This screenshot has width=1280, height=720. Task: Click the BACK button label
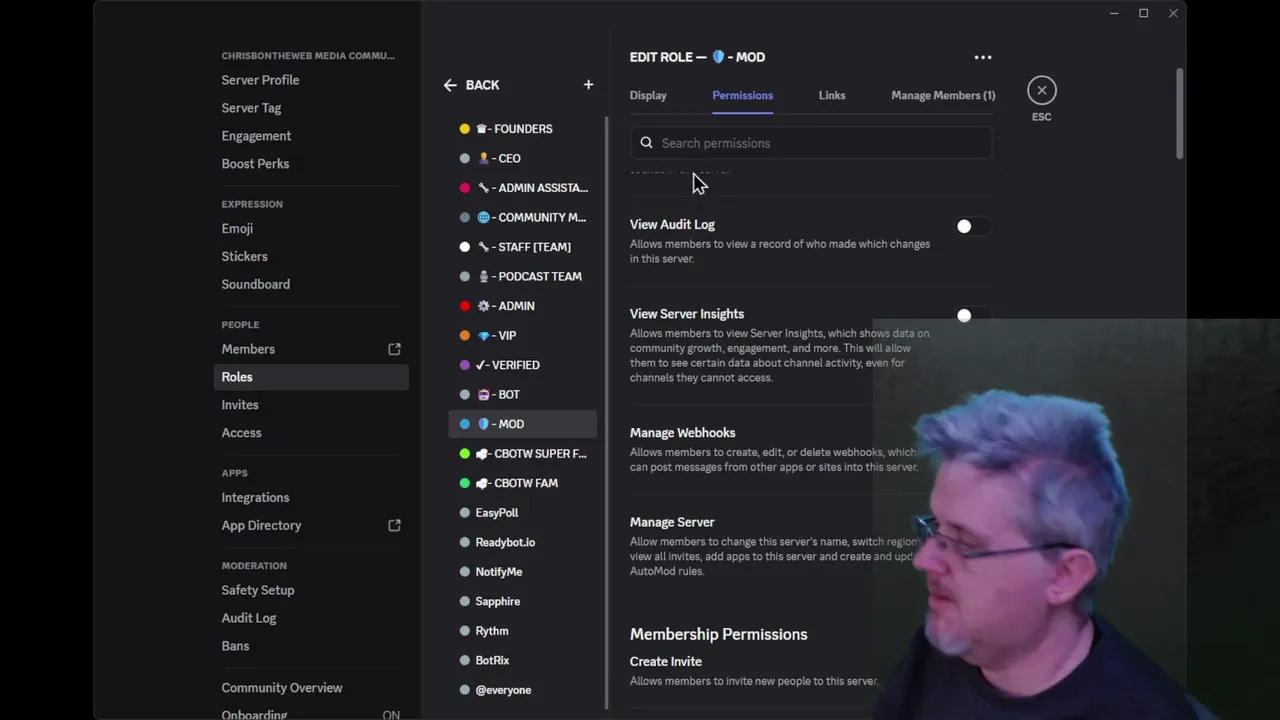pyautogui.click(x=482, y=85)
